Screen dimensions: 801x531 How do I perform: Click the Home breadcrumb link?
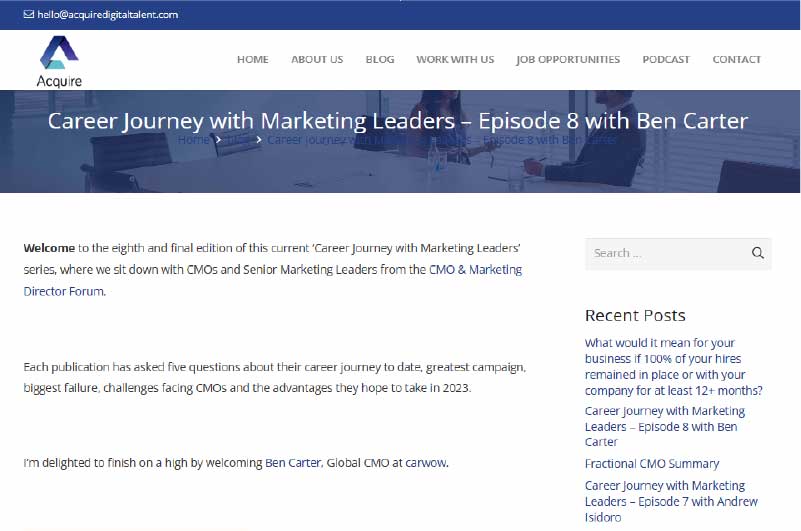(193, 140)
